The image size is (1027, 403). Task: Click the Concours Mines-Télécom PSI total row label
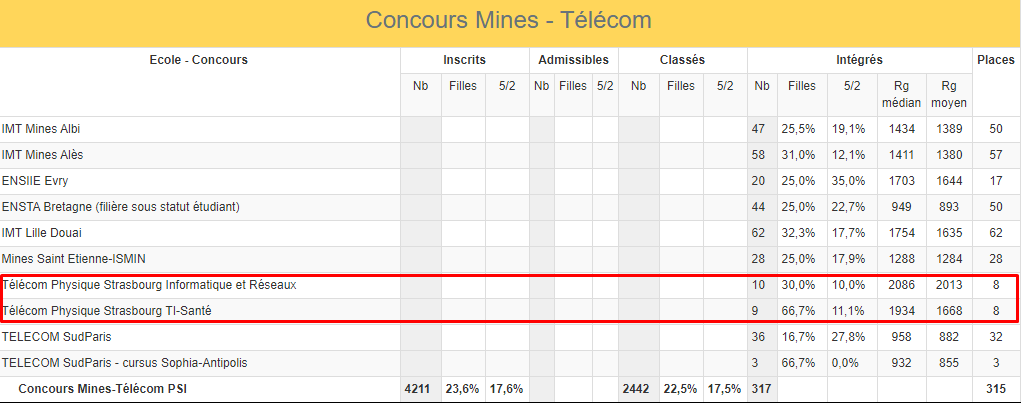102,389
